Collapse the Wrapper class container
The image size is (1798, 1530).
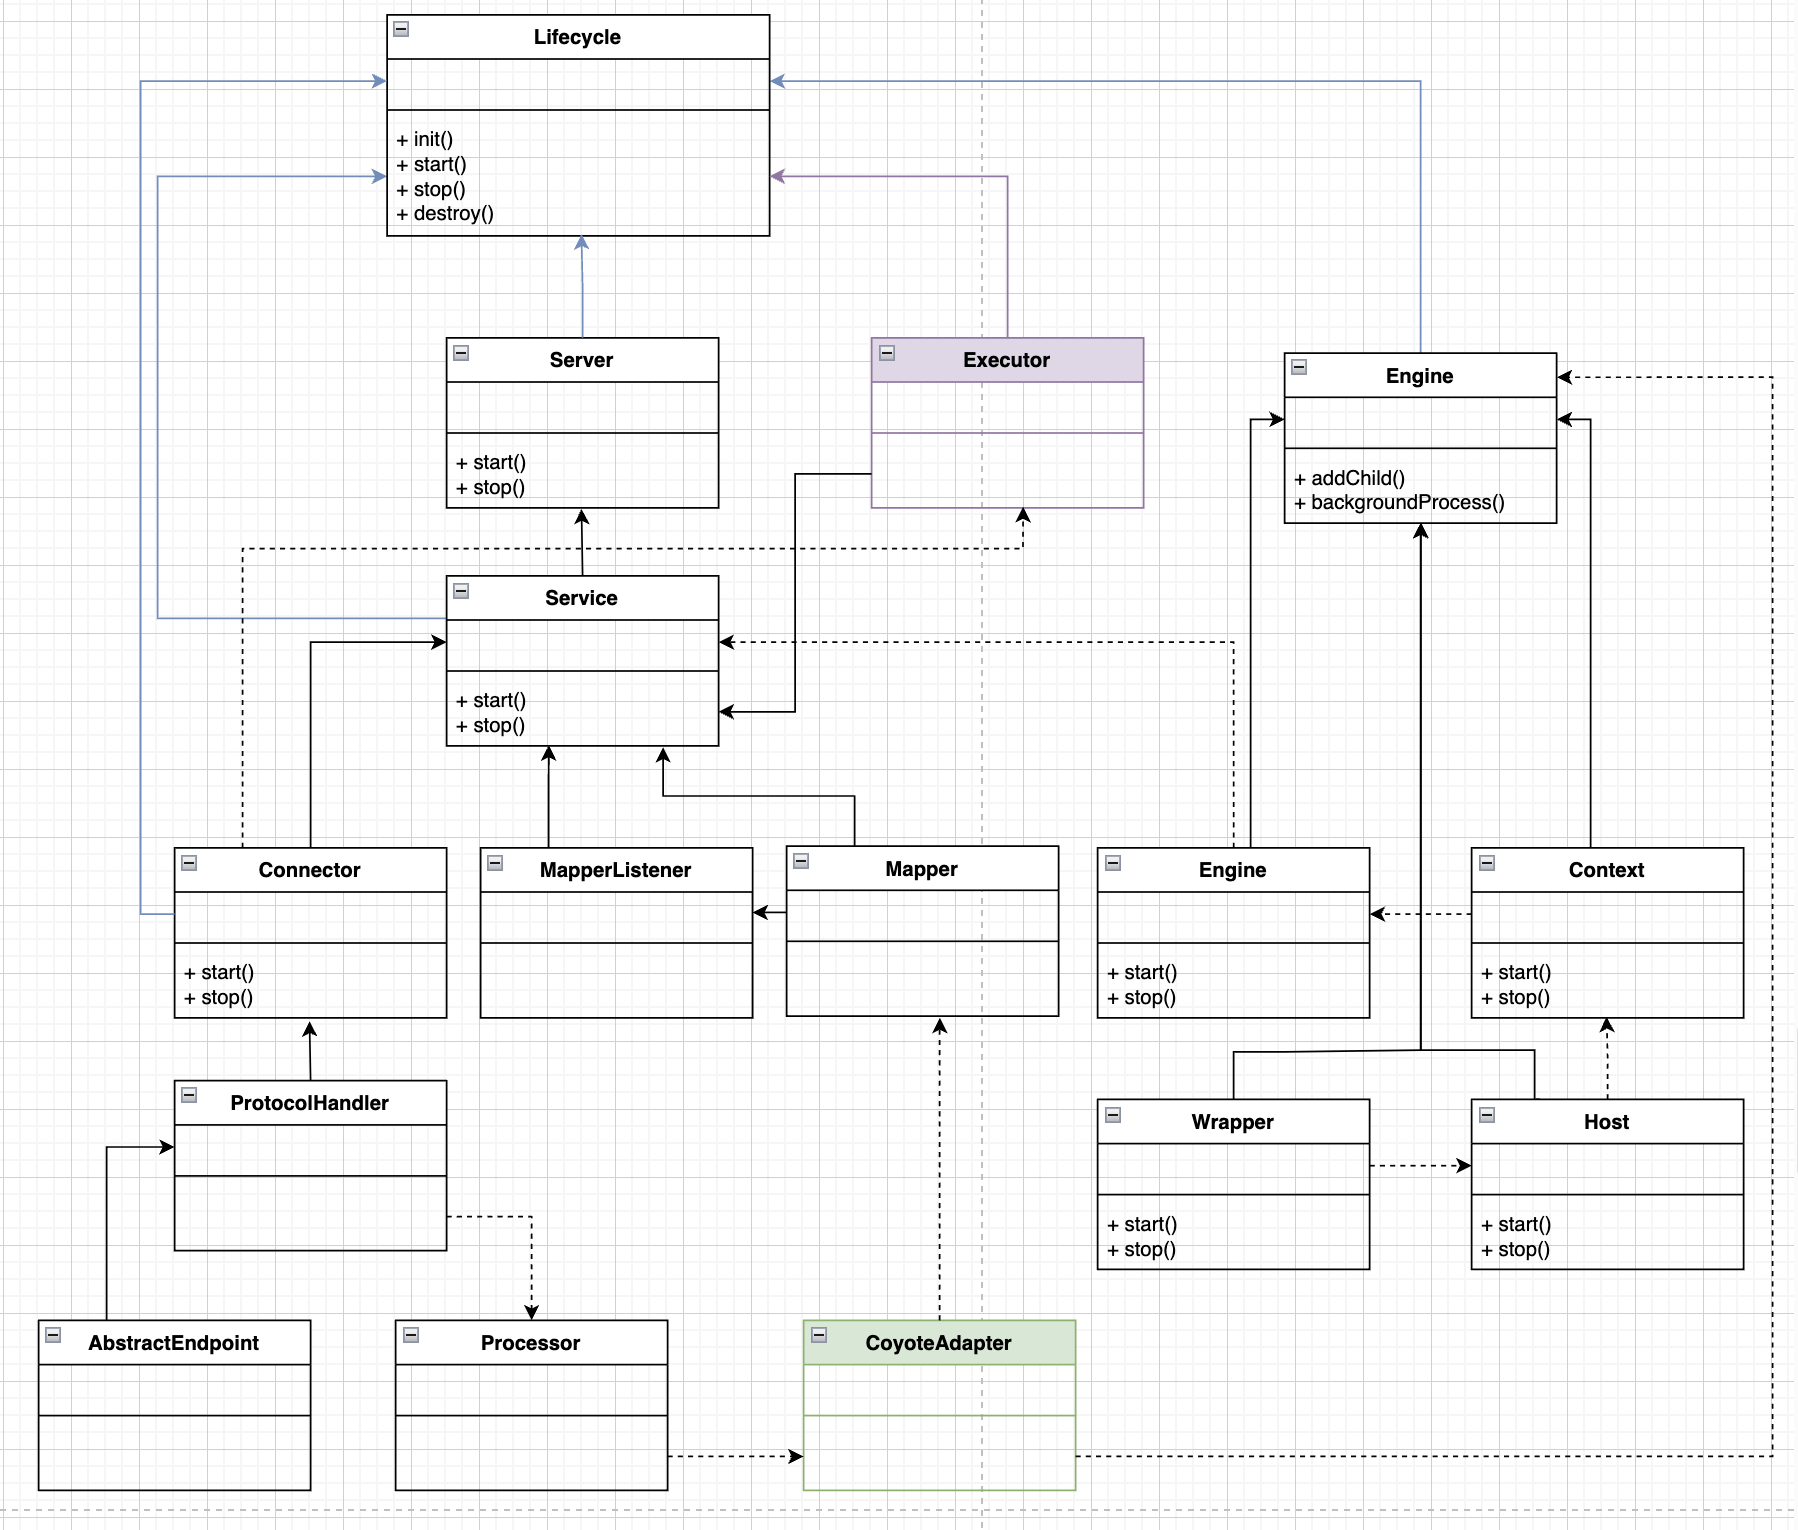pos(1113,1115)
